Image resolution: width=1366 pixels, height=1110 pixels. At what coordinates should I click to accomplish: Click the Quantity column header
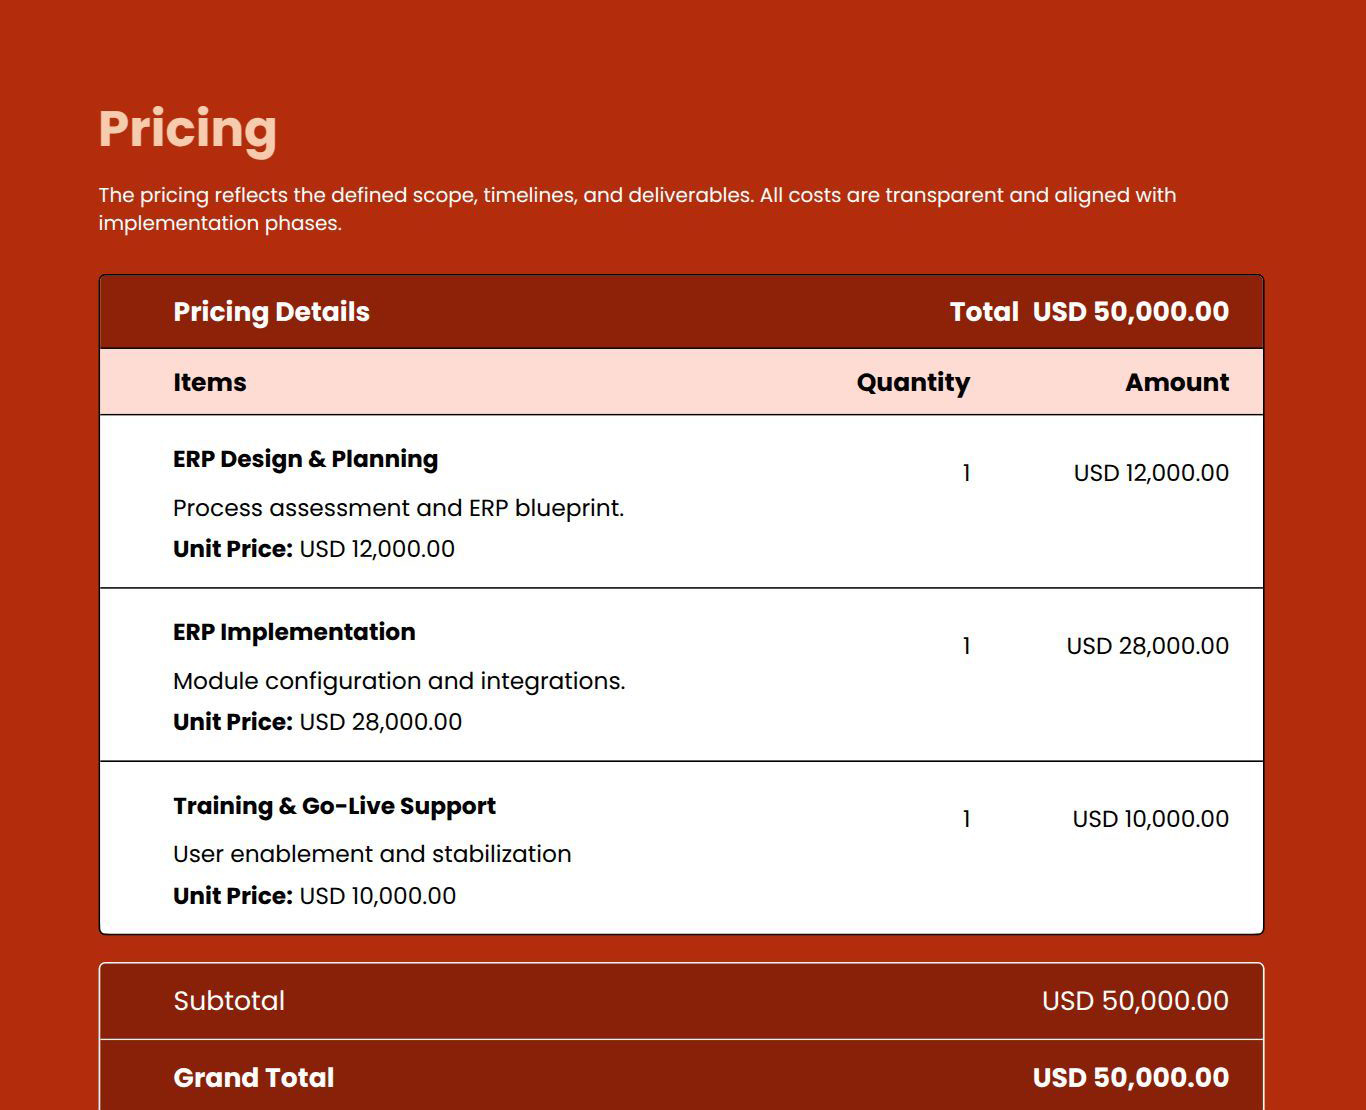click(912, 382)
